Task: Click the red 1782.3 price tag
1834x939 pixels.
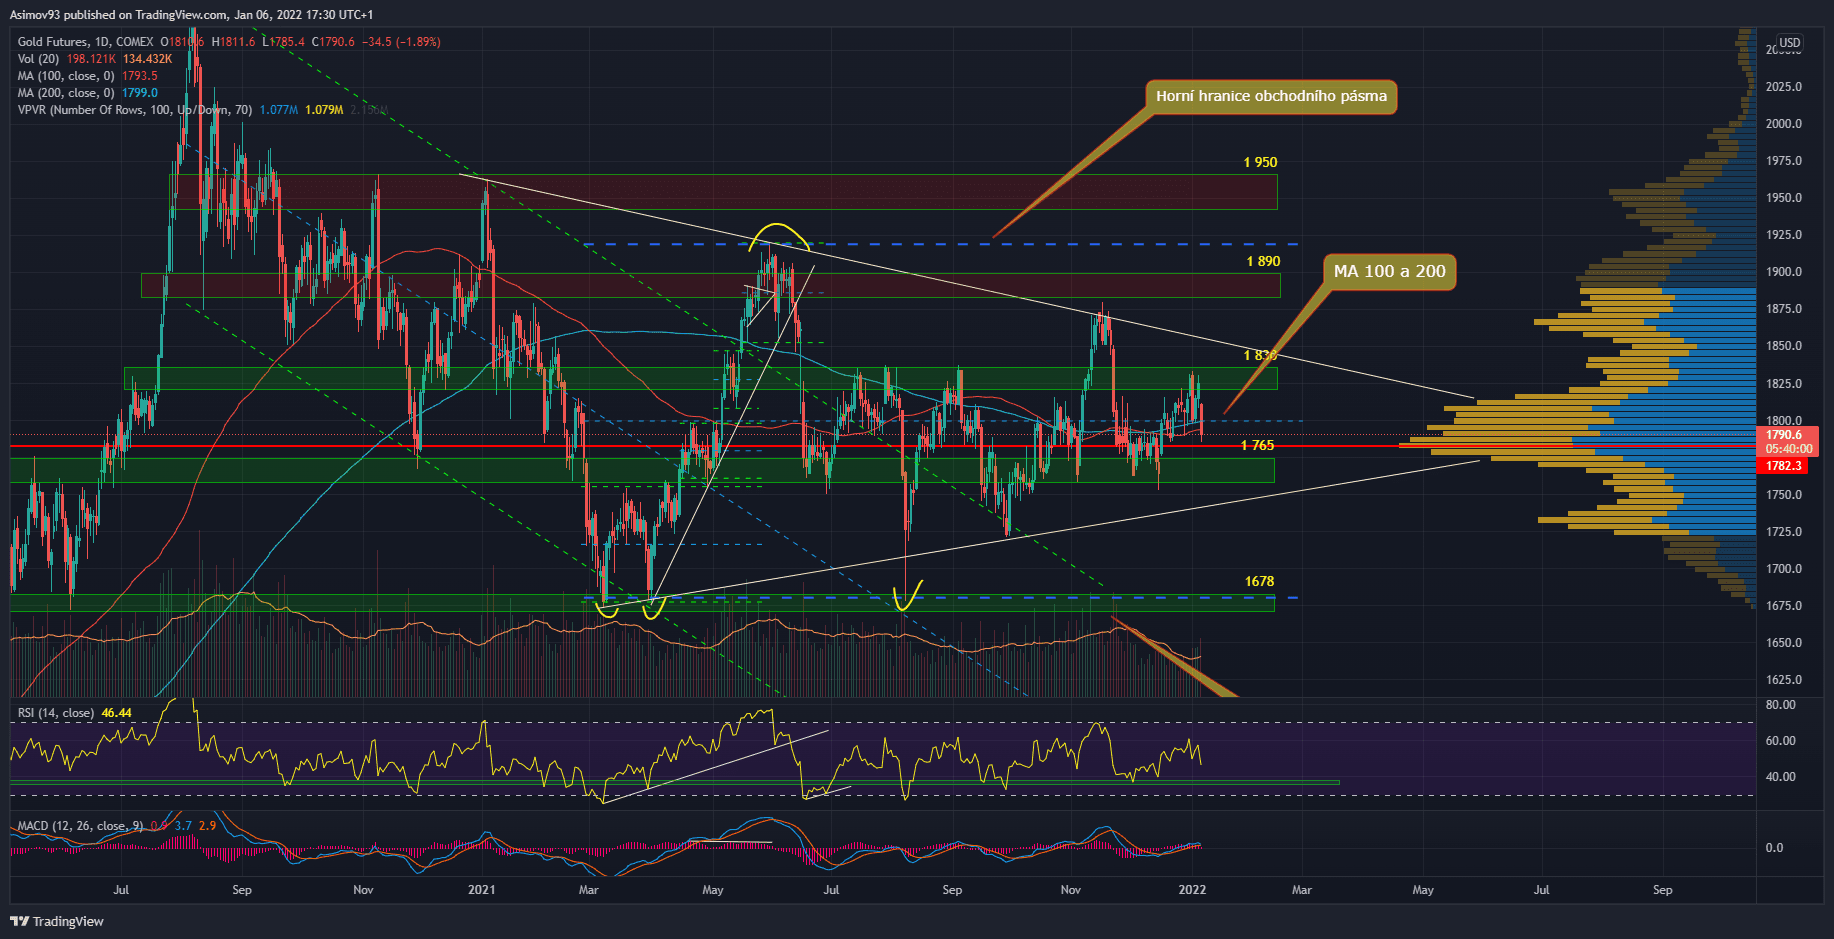Action: [1783, 466]
